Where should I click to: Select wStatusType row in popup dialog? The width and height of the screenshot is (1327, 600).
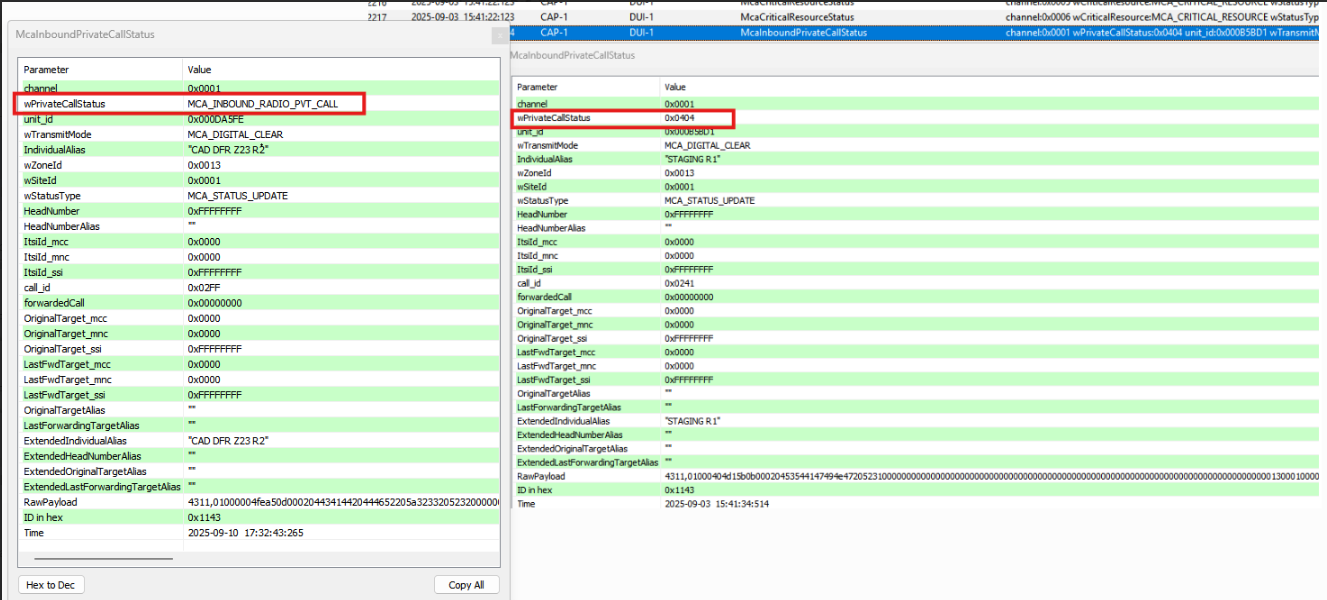[x=258, y=196]
